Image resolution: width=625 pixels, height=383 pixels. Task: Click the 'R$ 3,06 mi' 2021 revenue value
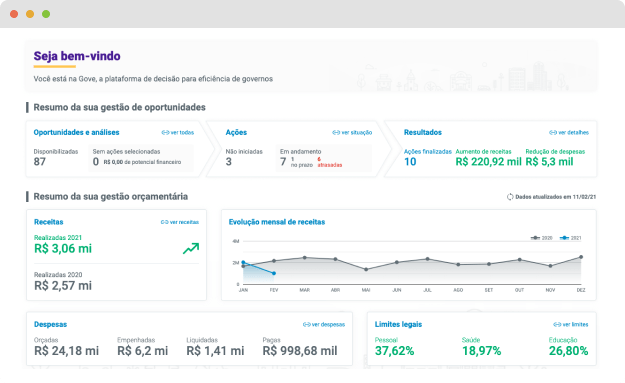click(x=63, y=249)
